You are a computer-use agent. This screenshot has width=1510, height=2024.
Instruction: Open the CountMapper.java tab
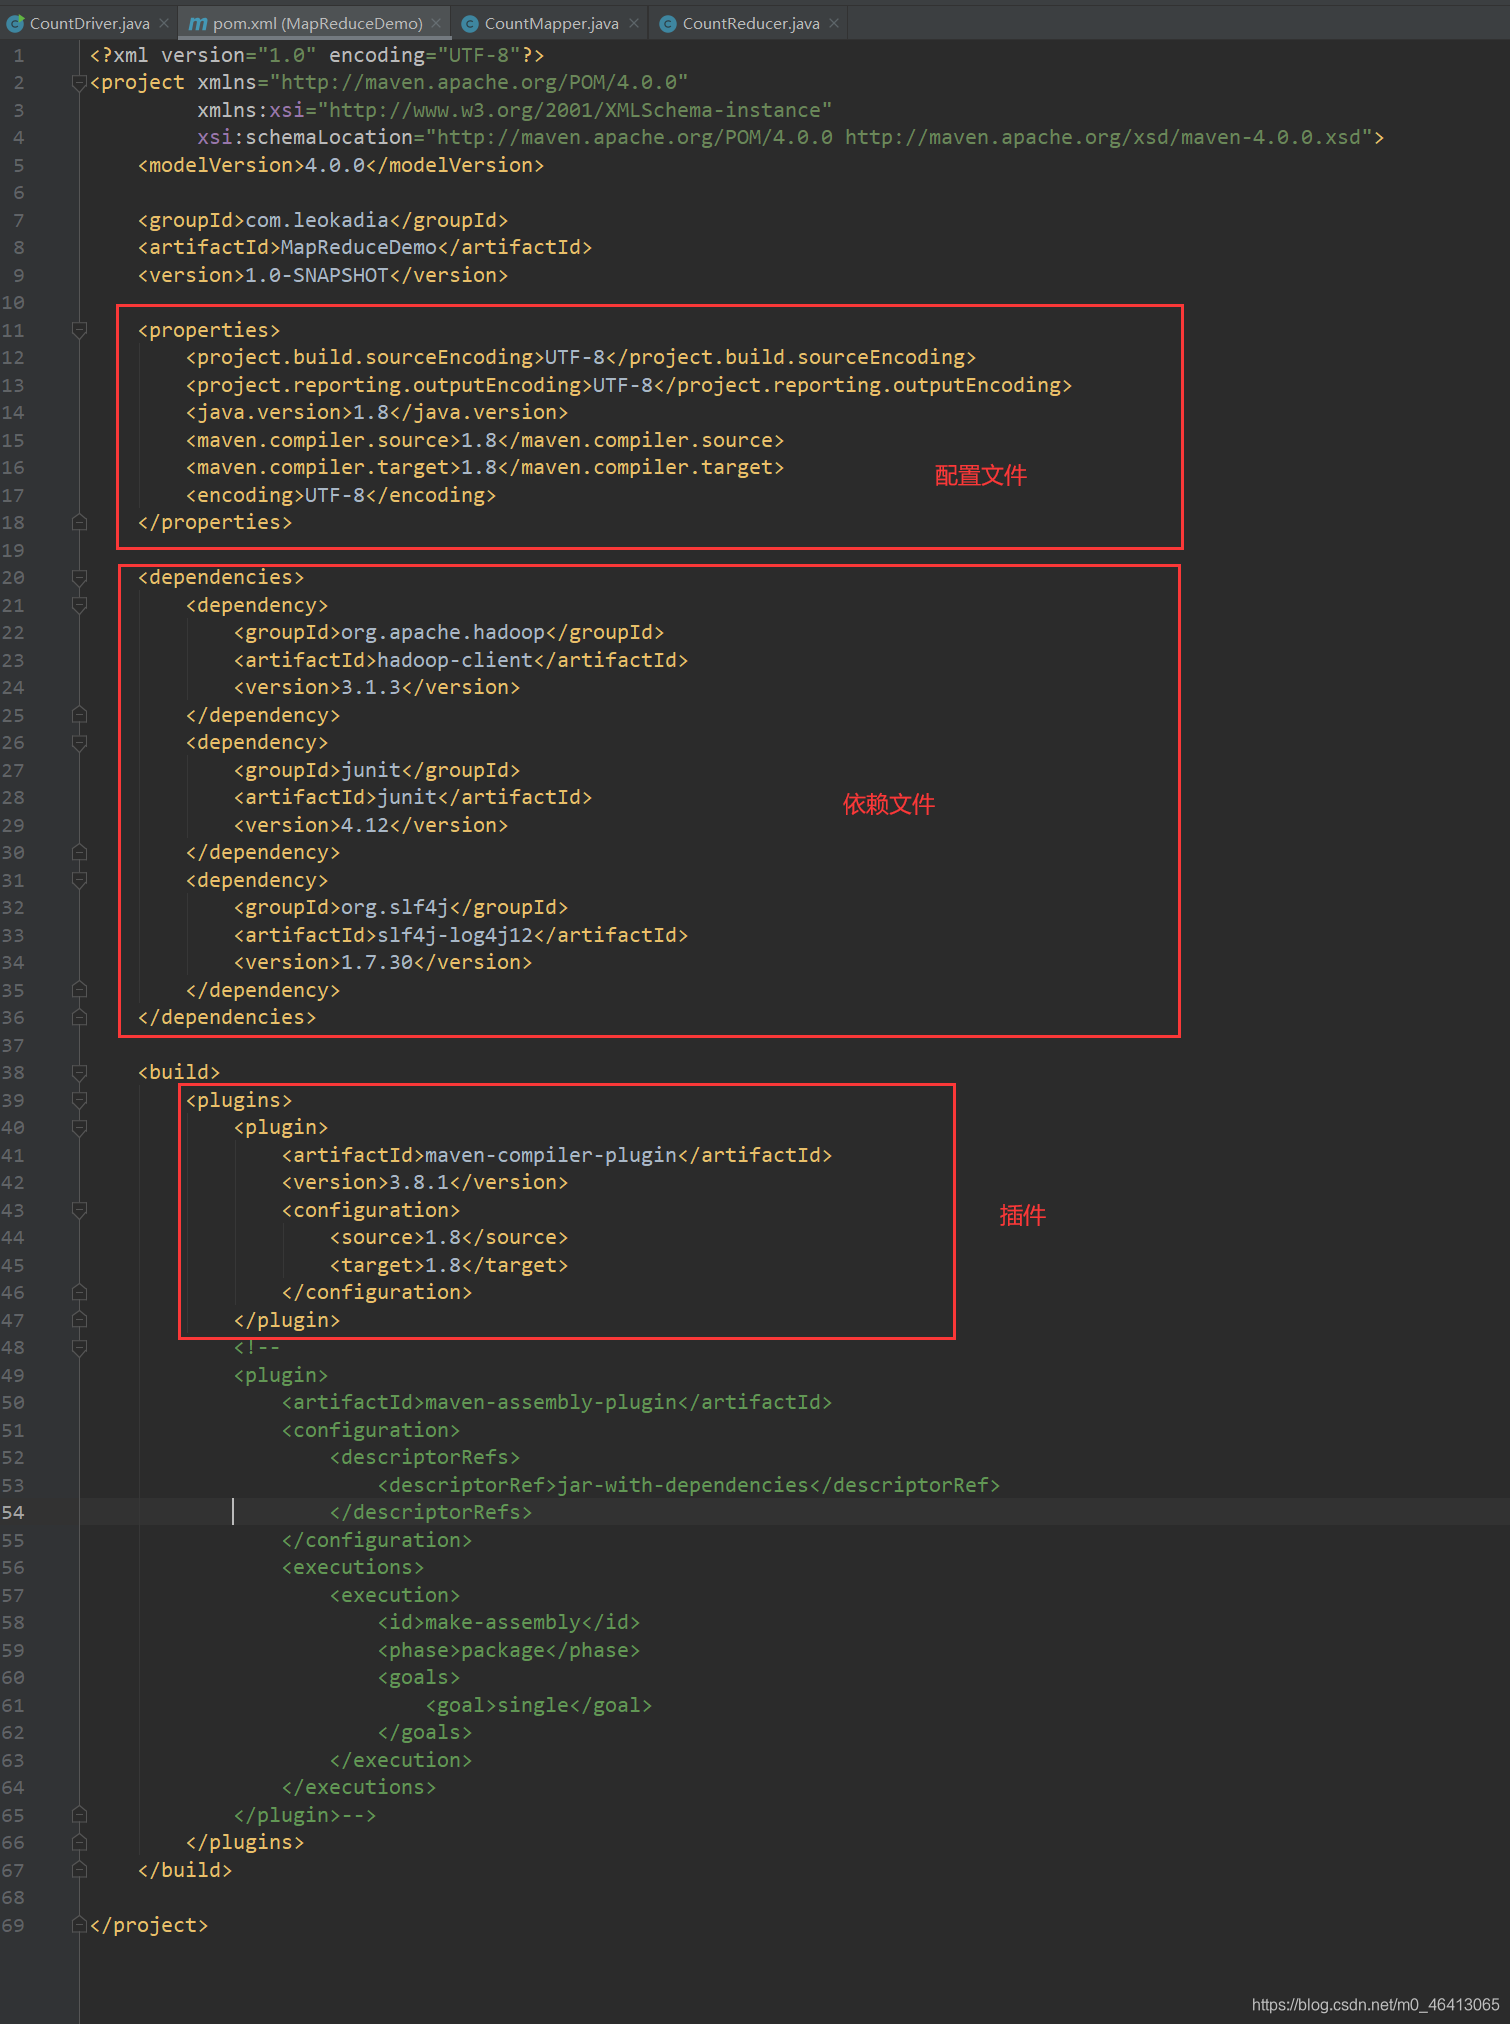(551, 23)
